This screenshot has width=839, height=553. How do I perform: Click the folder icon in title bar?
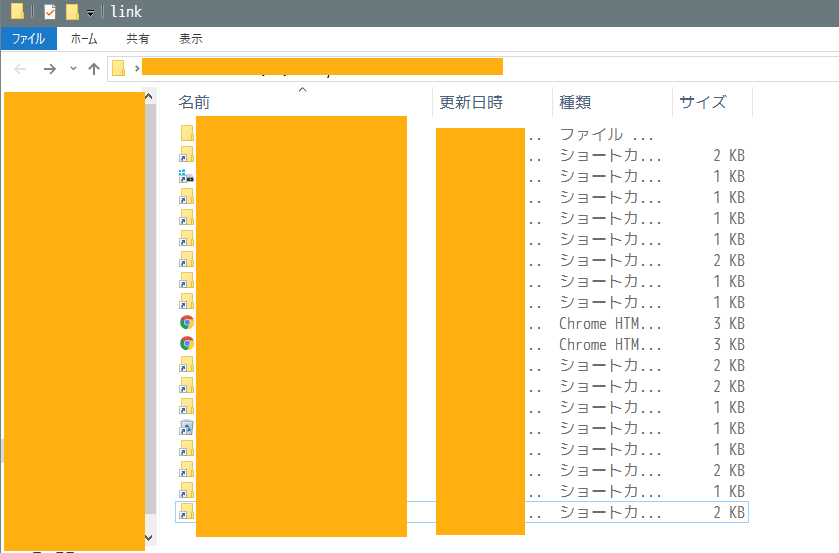[17, 11]
